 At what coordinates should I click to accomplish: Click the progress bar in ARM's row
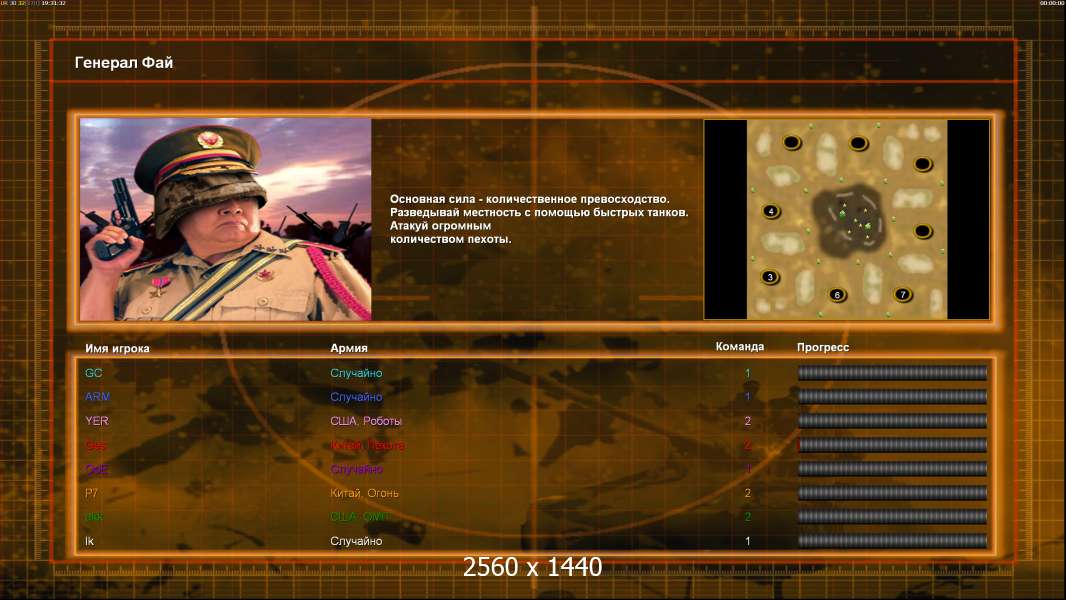892,396
